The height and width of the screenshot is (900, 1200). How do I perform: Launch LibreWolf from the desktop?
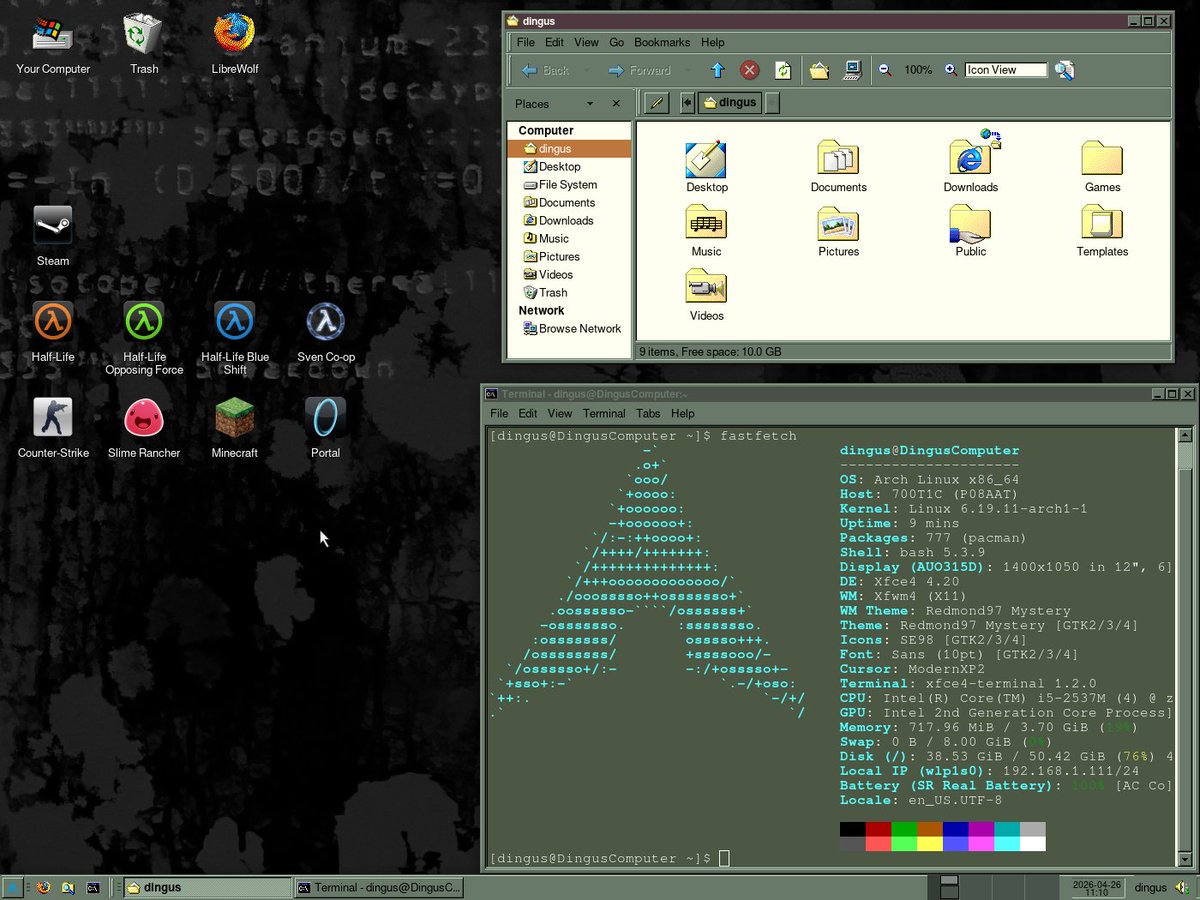coord(235,44)
